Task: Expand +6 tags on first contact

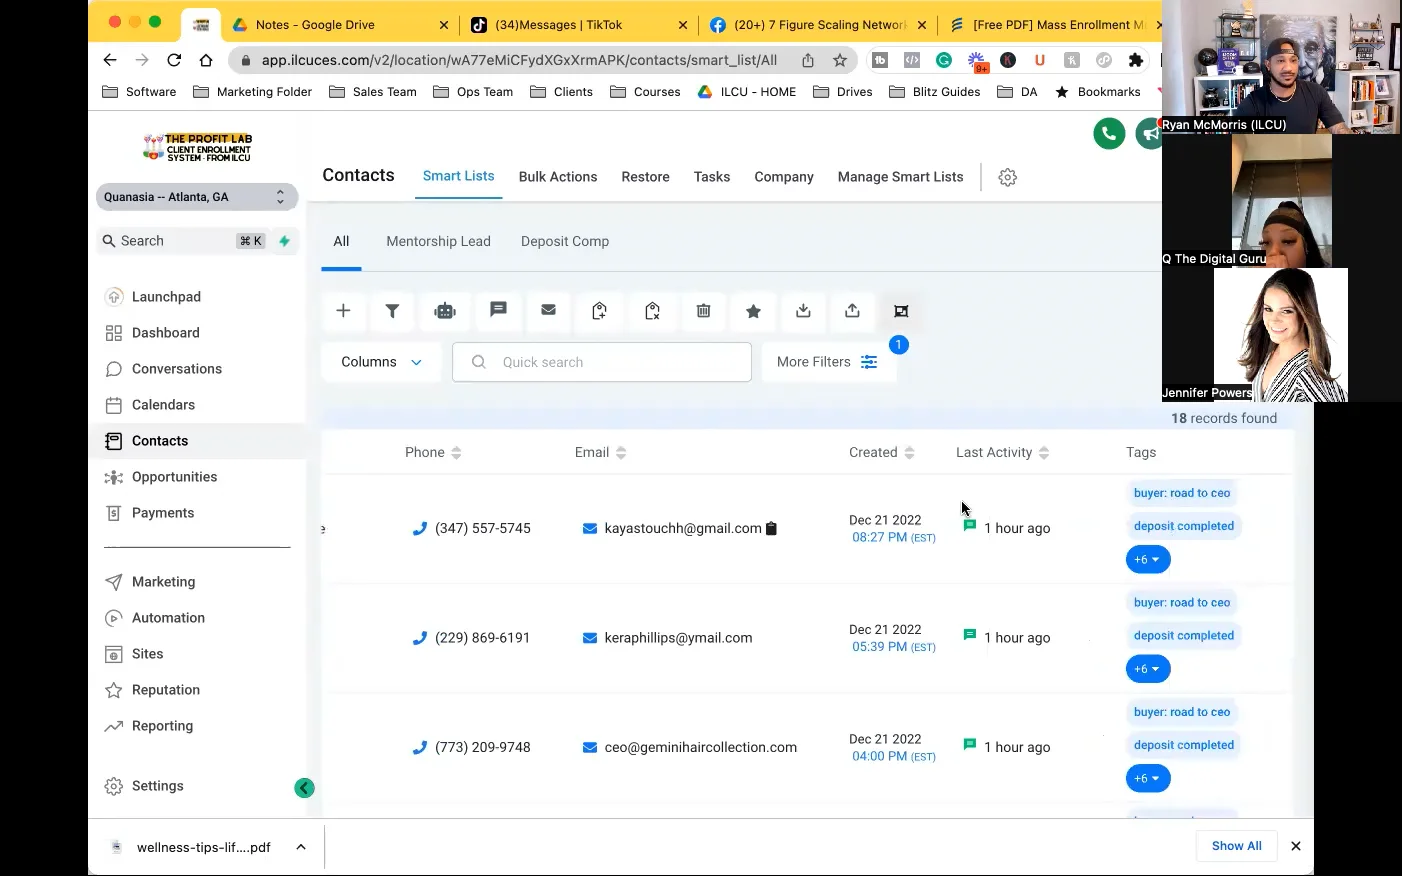Action: point(1147,559)
